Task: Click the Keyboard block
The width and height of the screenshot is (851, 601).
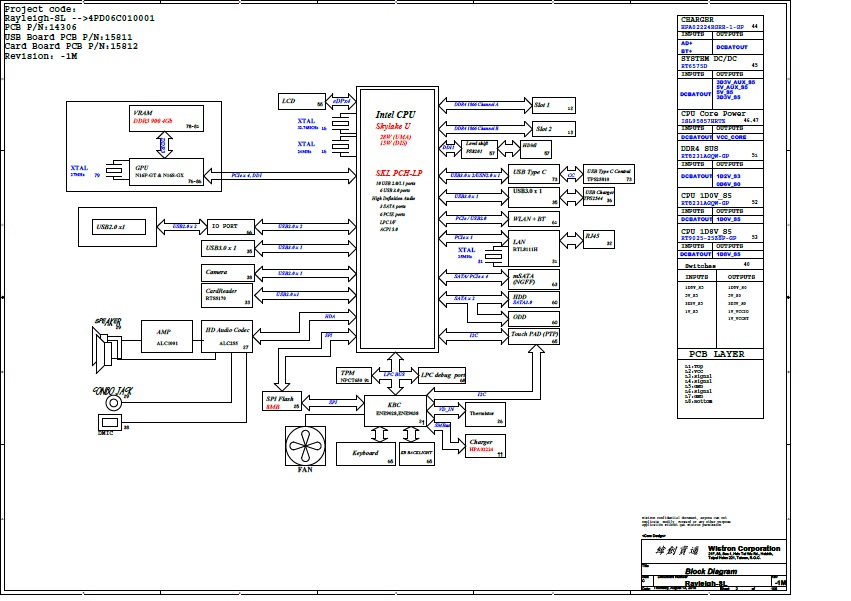Action: pyautogui.click(x=366, y=454)
